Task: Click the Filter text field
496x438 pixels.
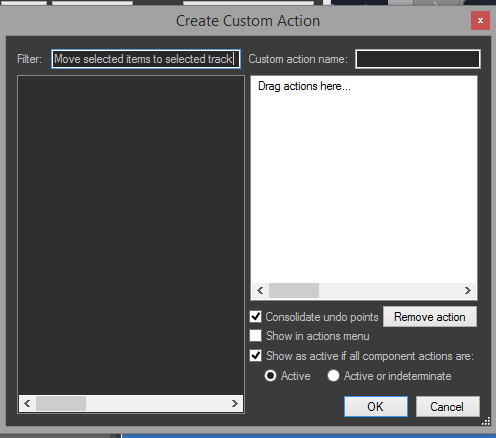Action: click(x=146, y=59)
